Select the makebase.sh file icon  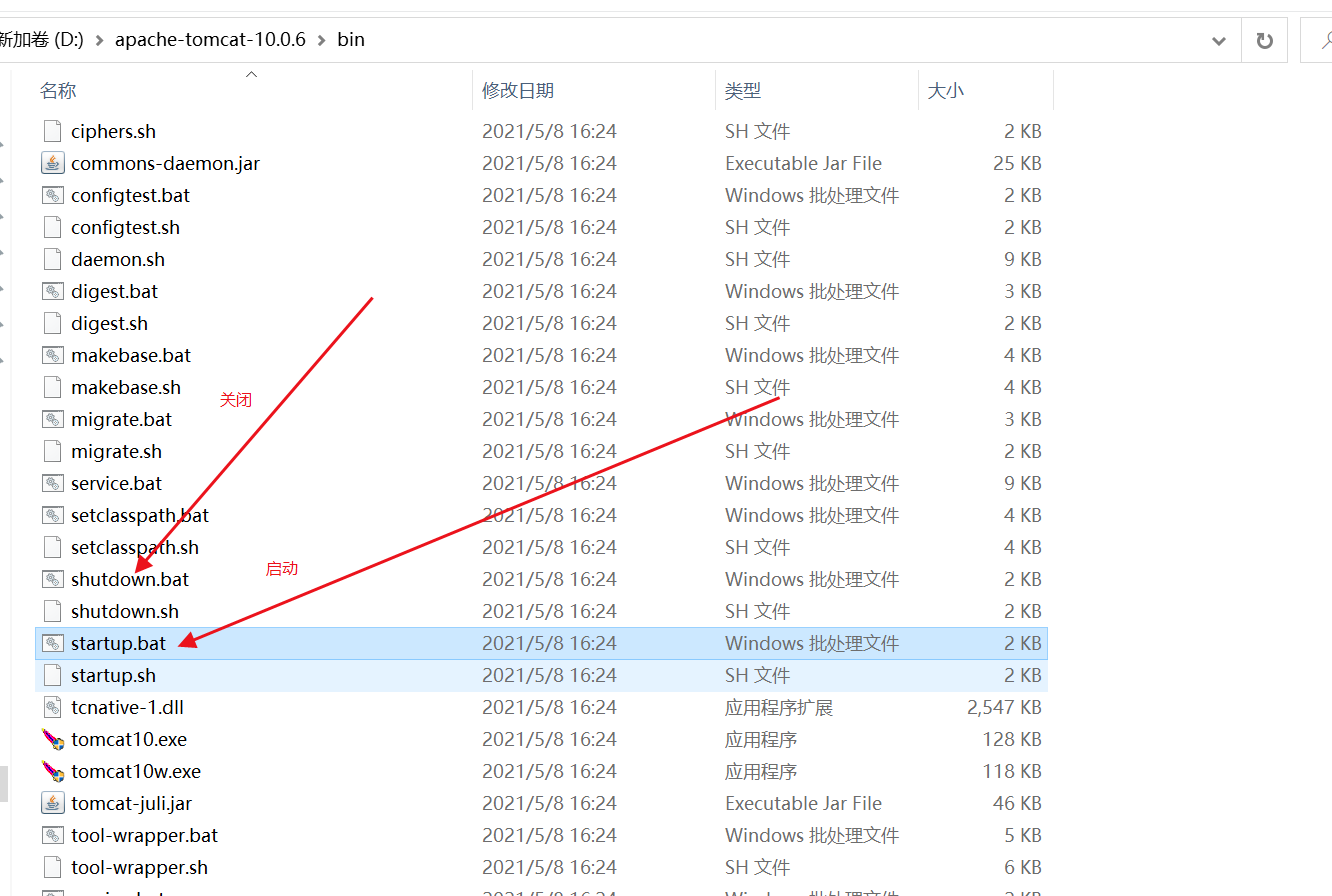tap(53, 387)
